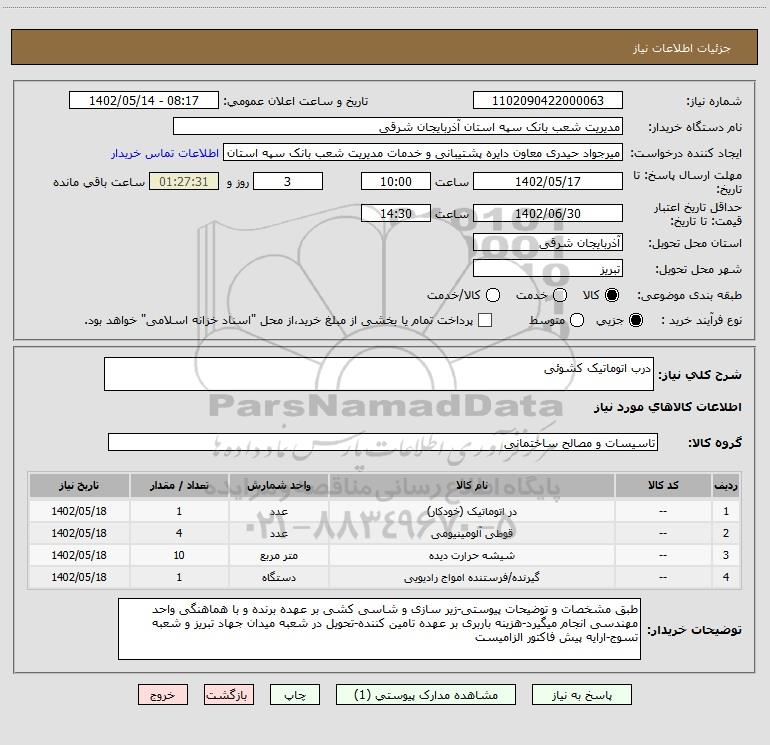
Task: Select the جزیی purchase type radio
Action: (x=636, y=320)
